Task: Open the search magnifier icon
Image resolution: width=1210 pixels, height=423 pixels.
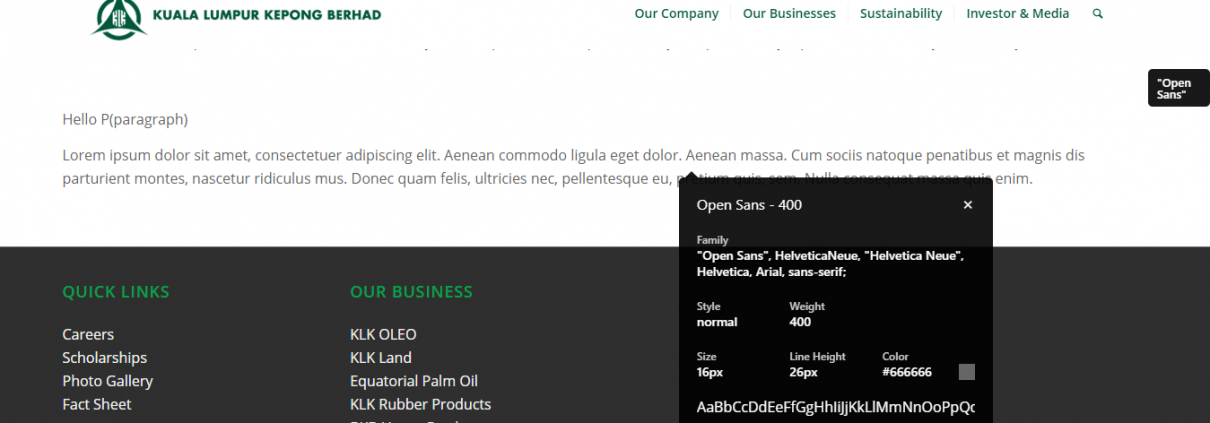Action: point(1098,14)
